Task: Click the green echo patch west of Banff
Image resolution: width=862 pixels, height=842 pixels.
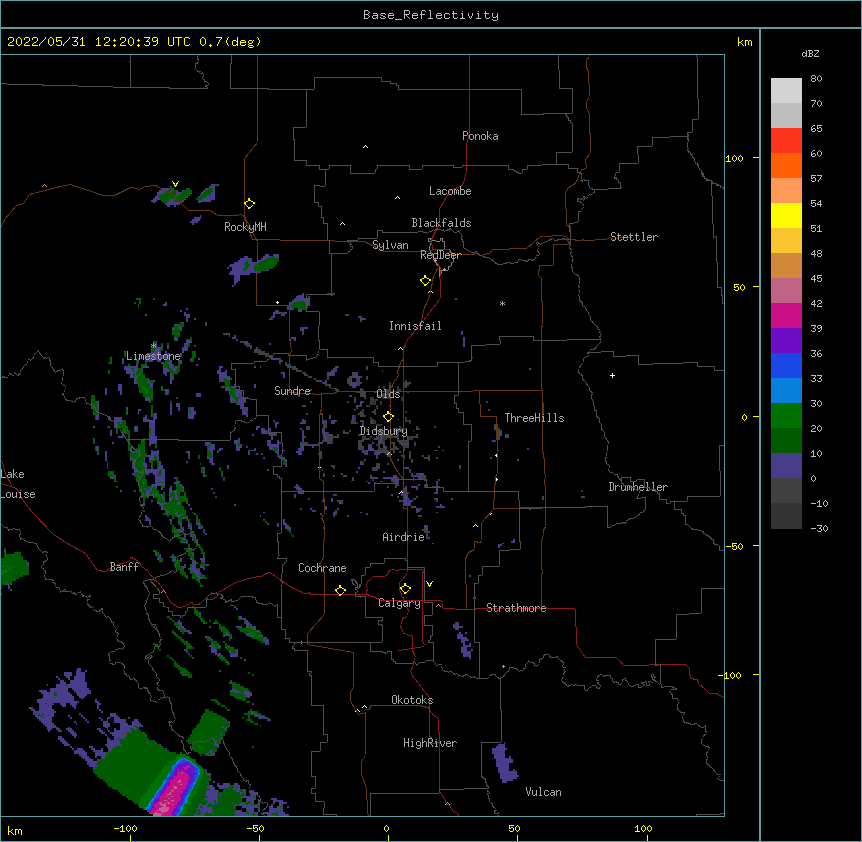Action: click(13, 569)
